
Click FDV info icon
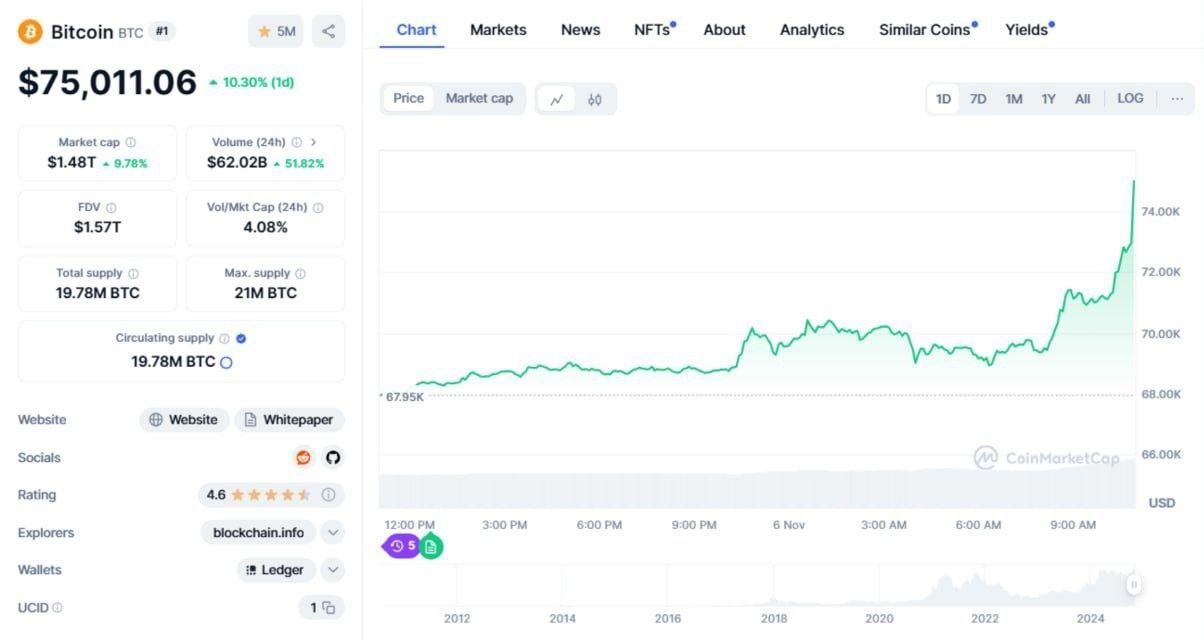111,208
